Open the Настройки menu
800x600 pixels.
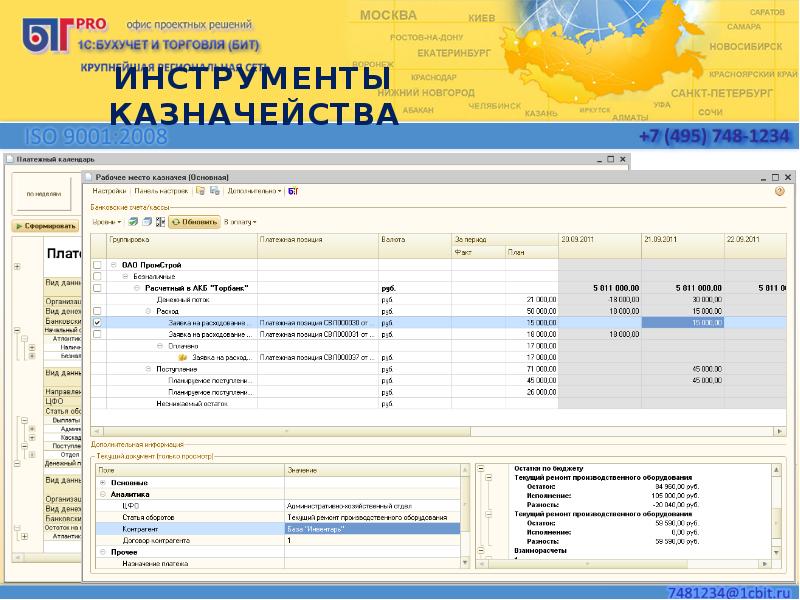pos(109,190)
